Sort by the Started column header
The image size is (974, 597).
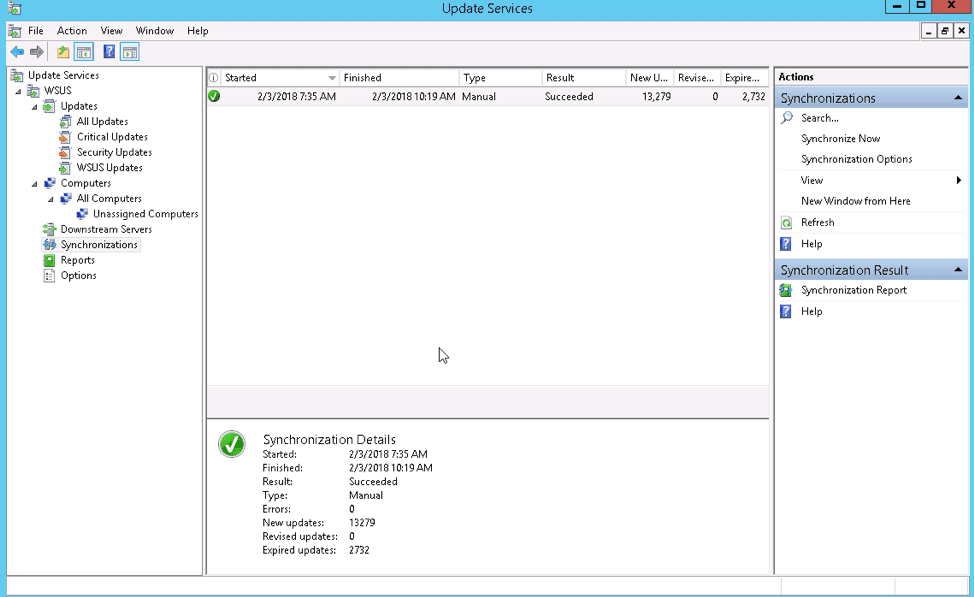point(272,78)
